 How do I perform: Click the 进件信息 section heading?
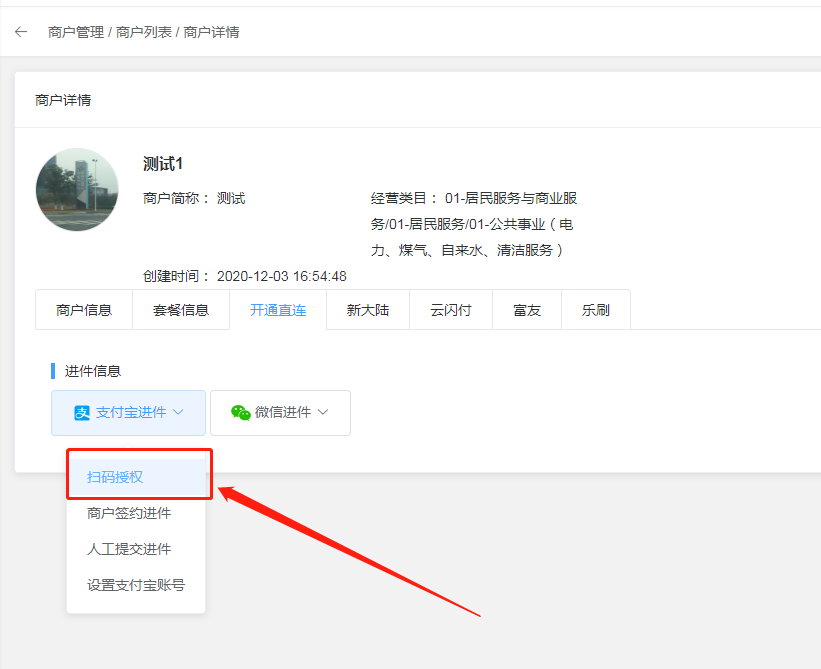[93, 371]
